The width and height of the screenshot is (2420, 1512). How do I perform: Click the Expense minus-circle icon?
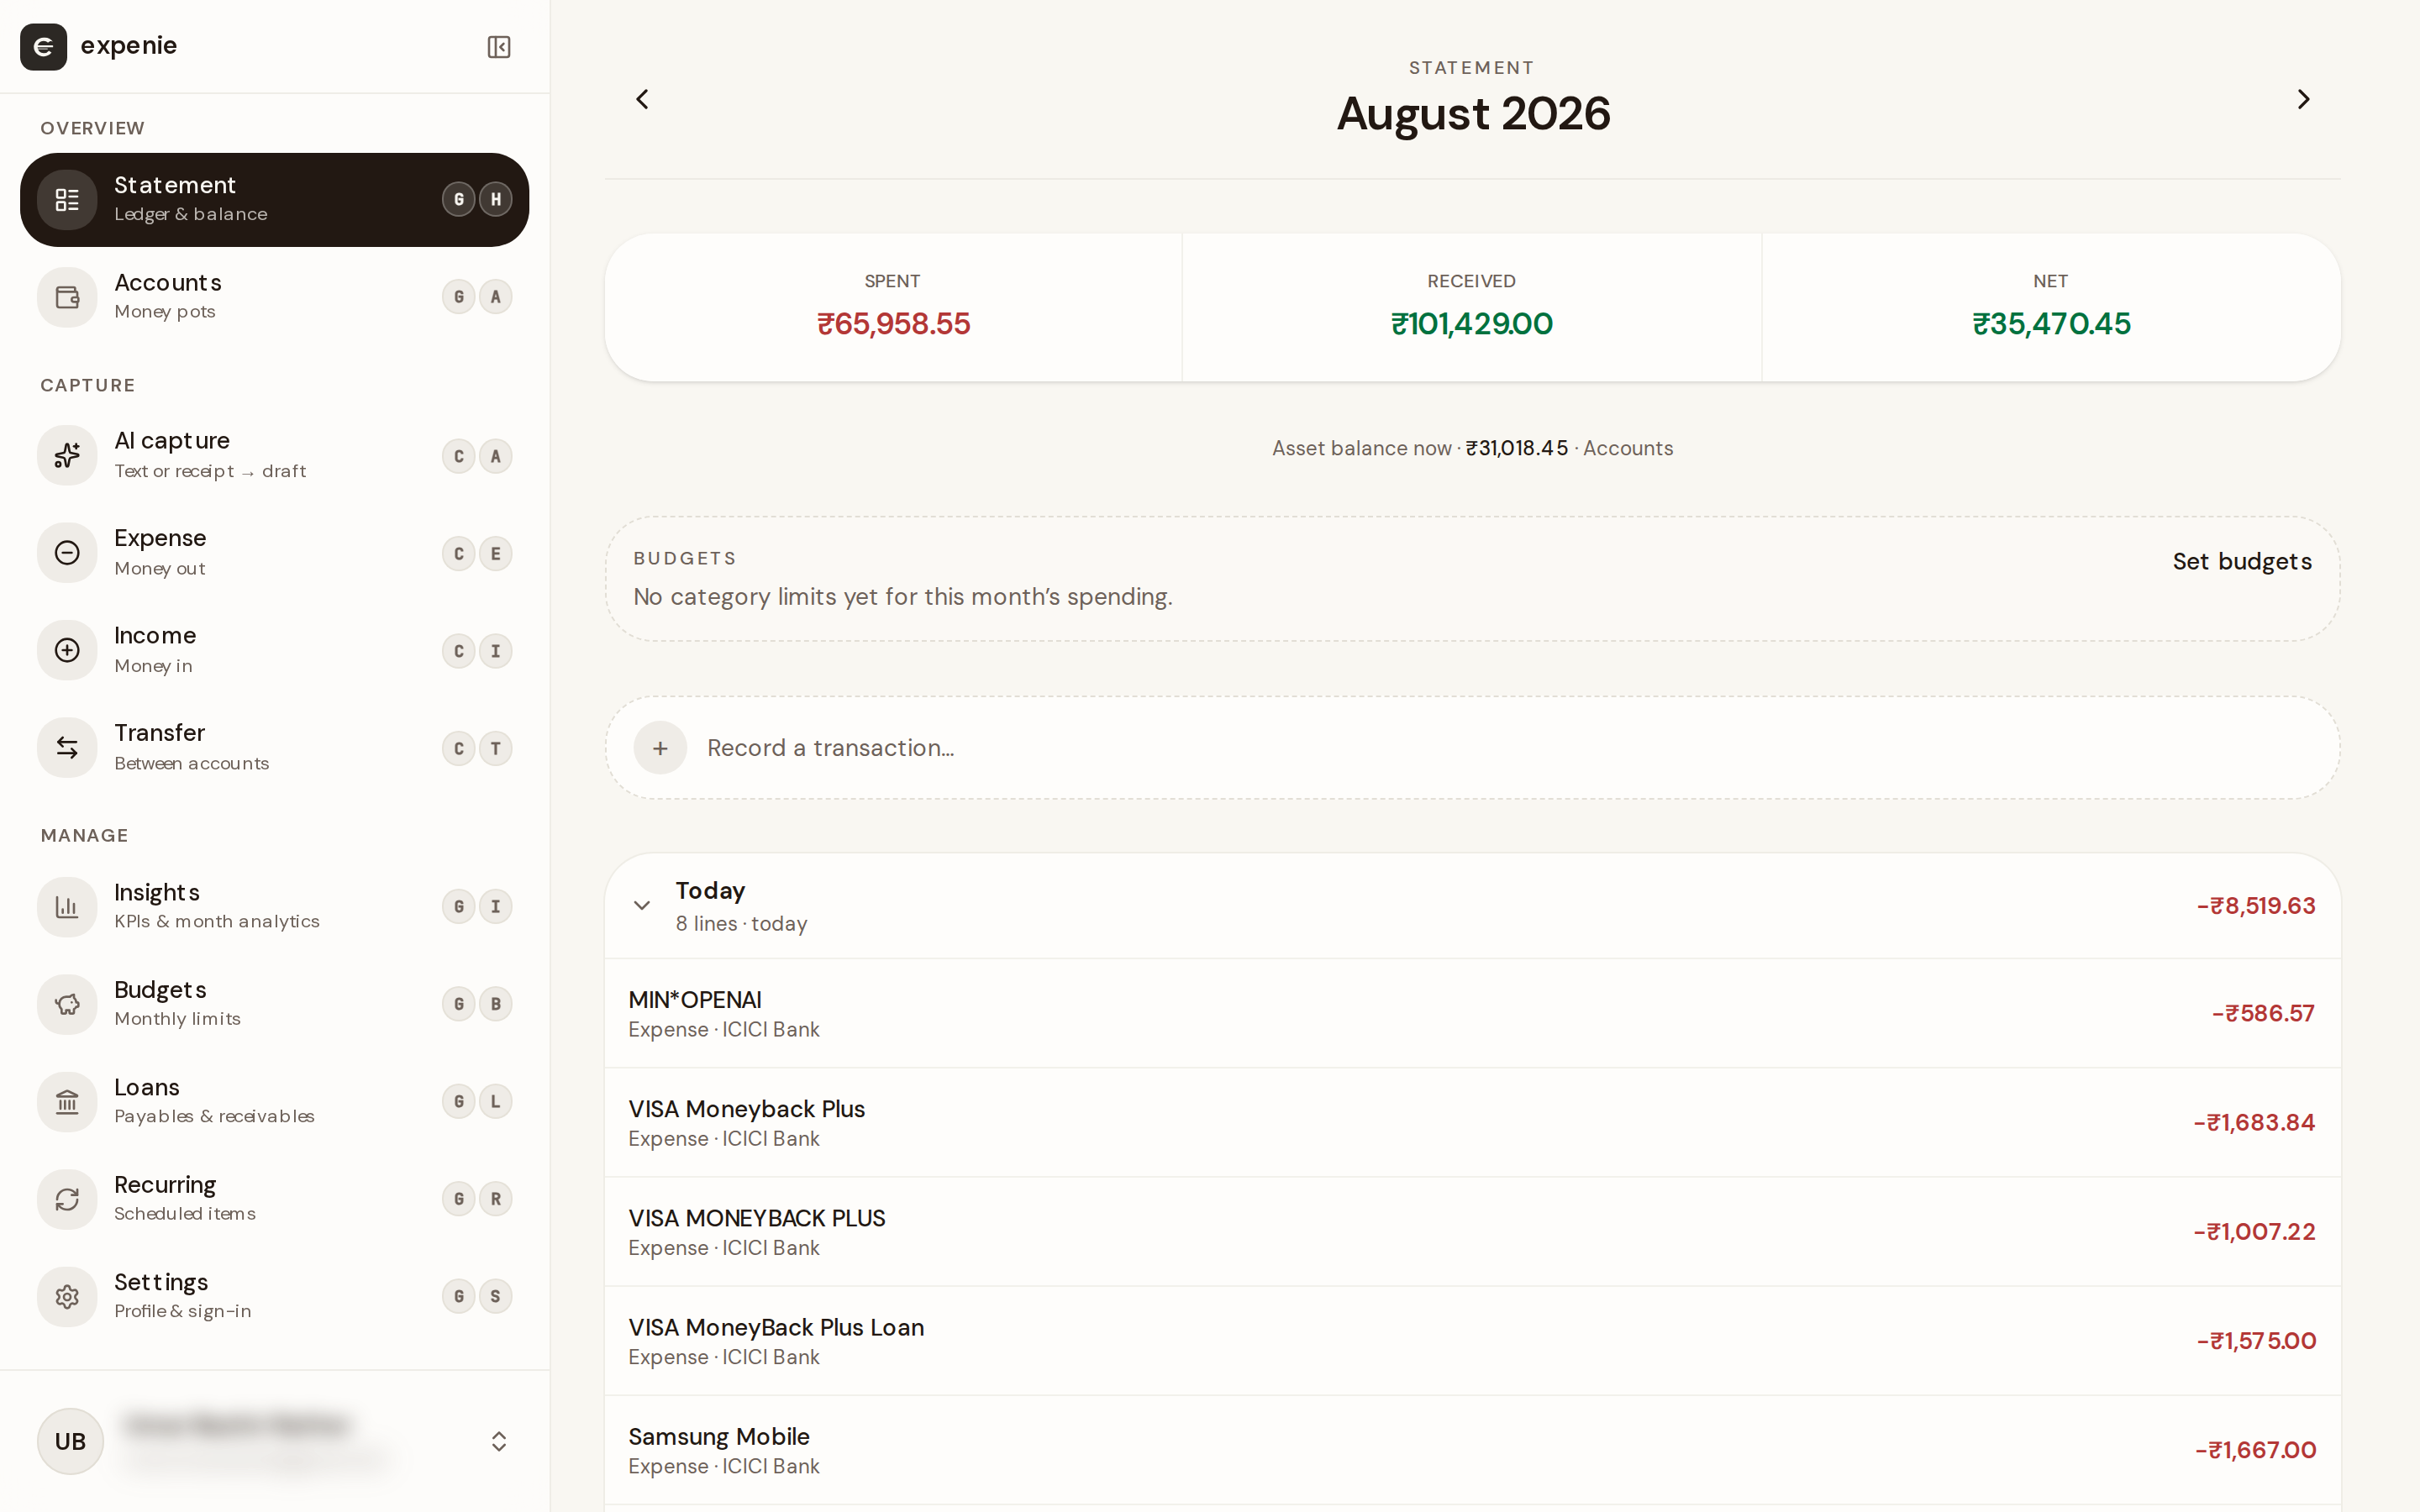pos(67,553)
